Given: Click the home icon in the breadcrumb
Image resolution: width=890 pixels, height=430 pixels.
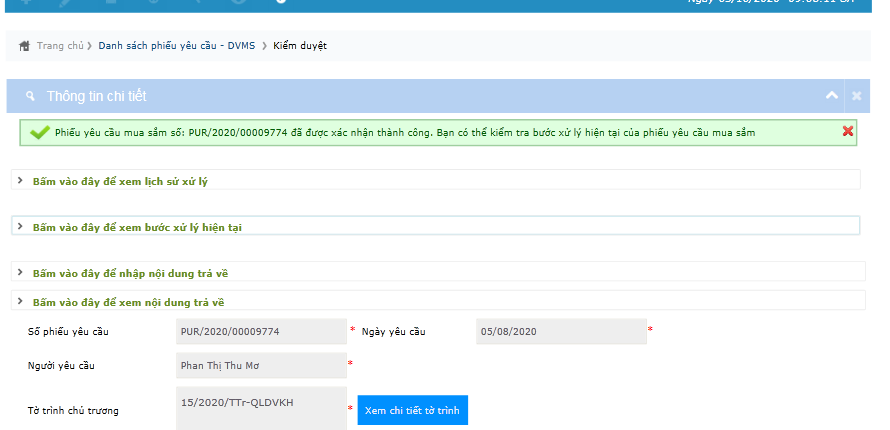Looking at the screenshot, I should click(24, 46).
